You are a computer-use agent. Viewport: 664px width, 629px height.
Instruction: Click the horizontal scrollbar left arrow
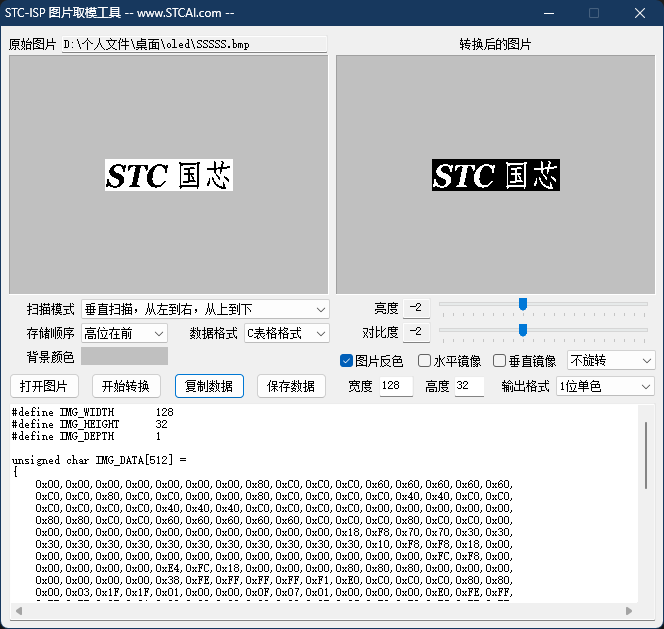19,611
